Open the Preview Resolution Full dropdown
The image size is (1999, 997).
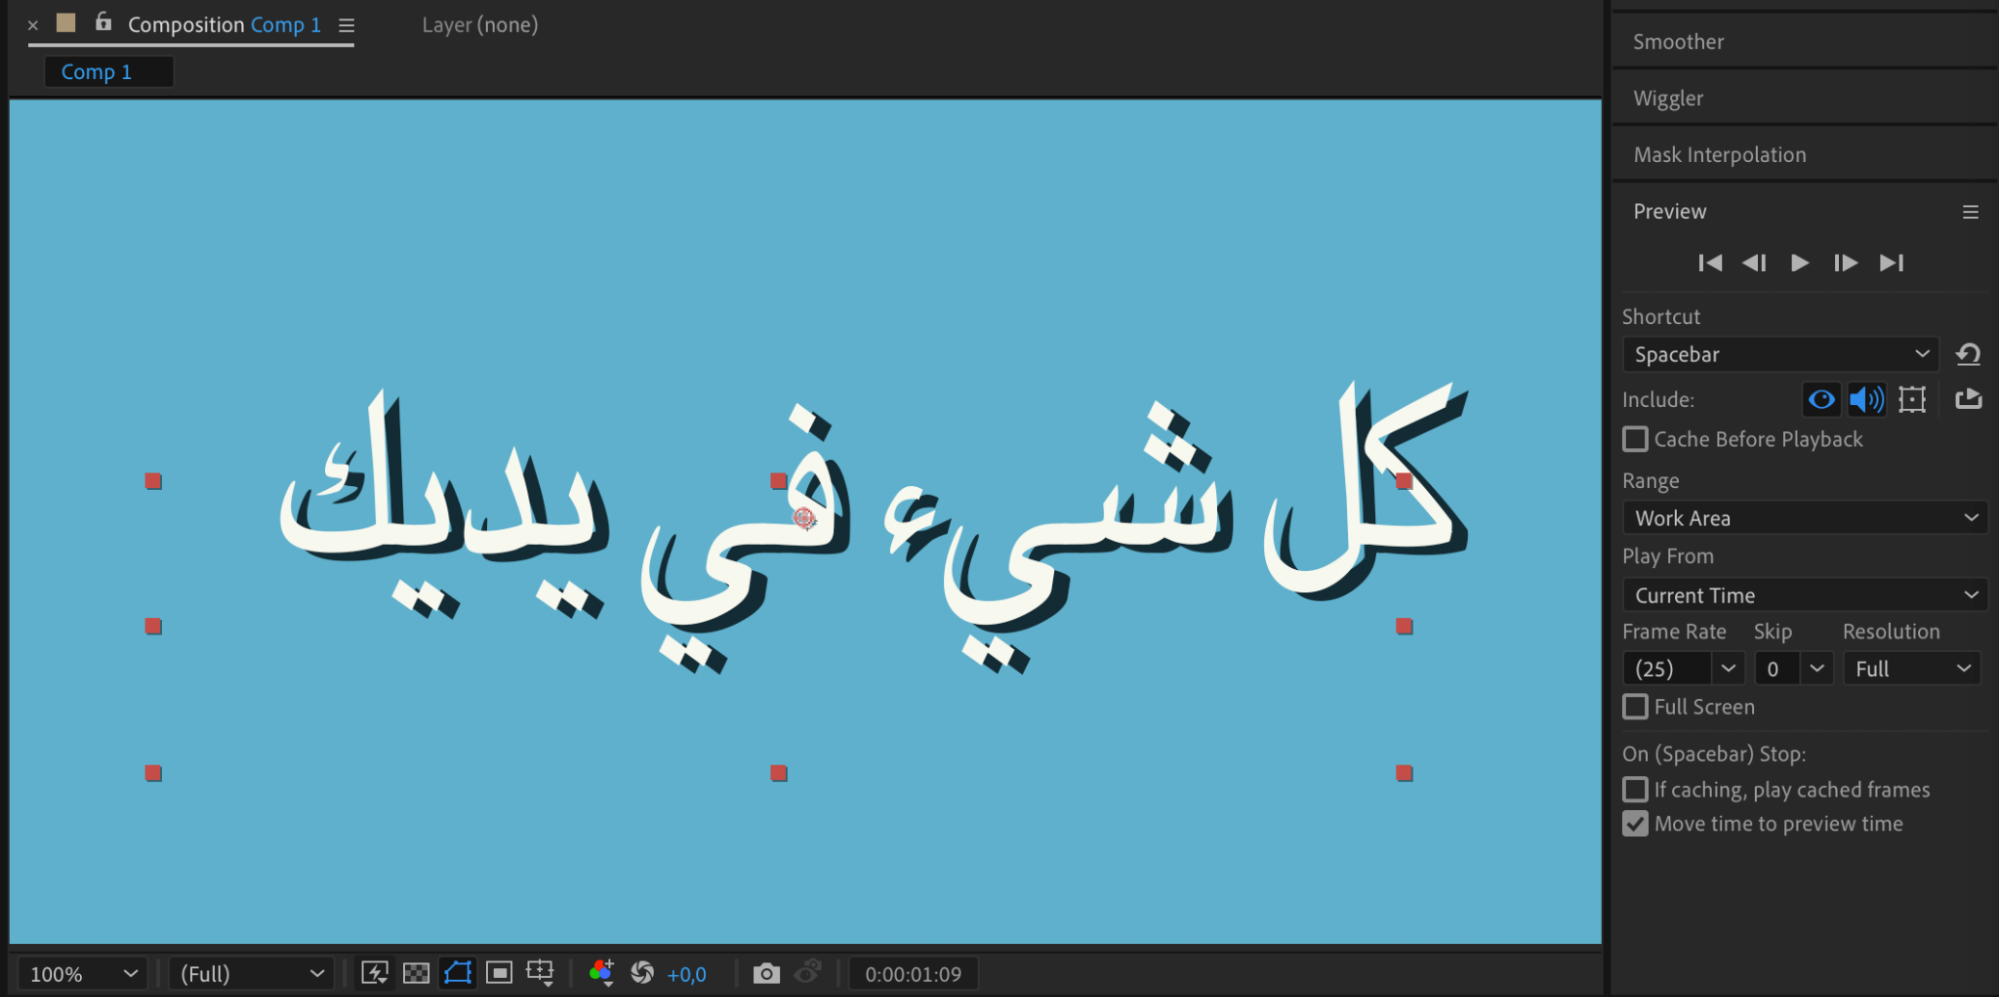coord(1912,669)
